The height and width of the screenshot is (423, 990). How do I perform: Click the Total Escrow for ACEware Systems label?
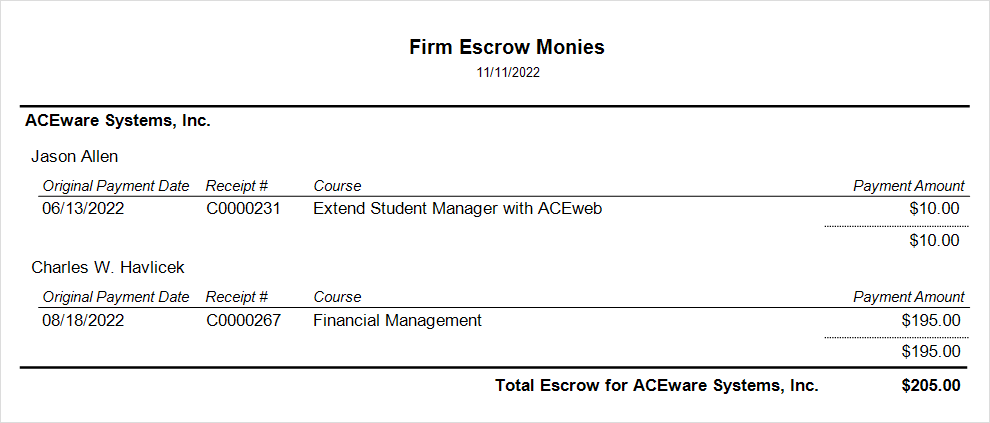pyautogui.click(x=657, y=385)
